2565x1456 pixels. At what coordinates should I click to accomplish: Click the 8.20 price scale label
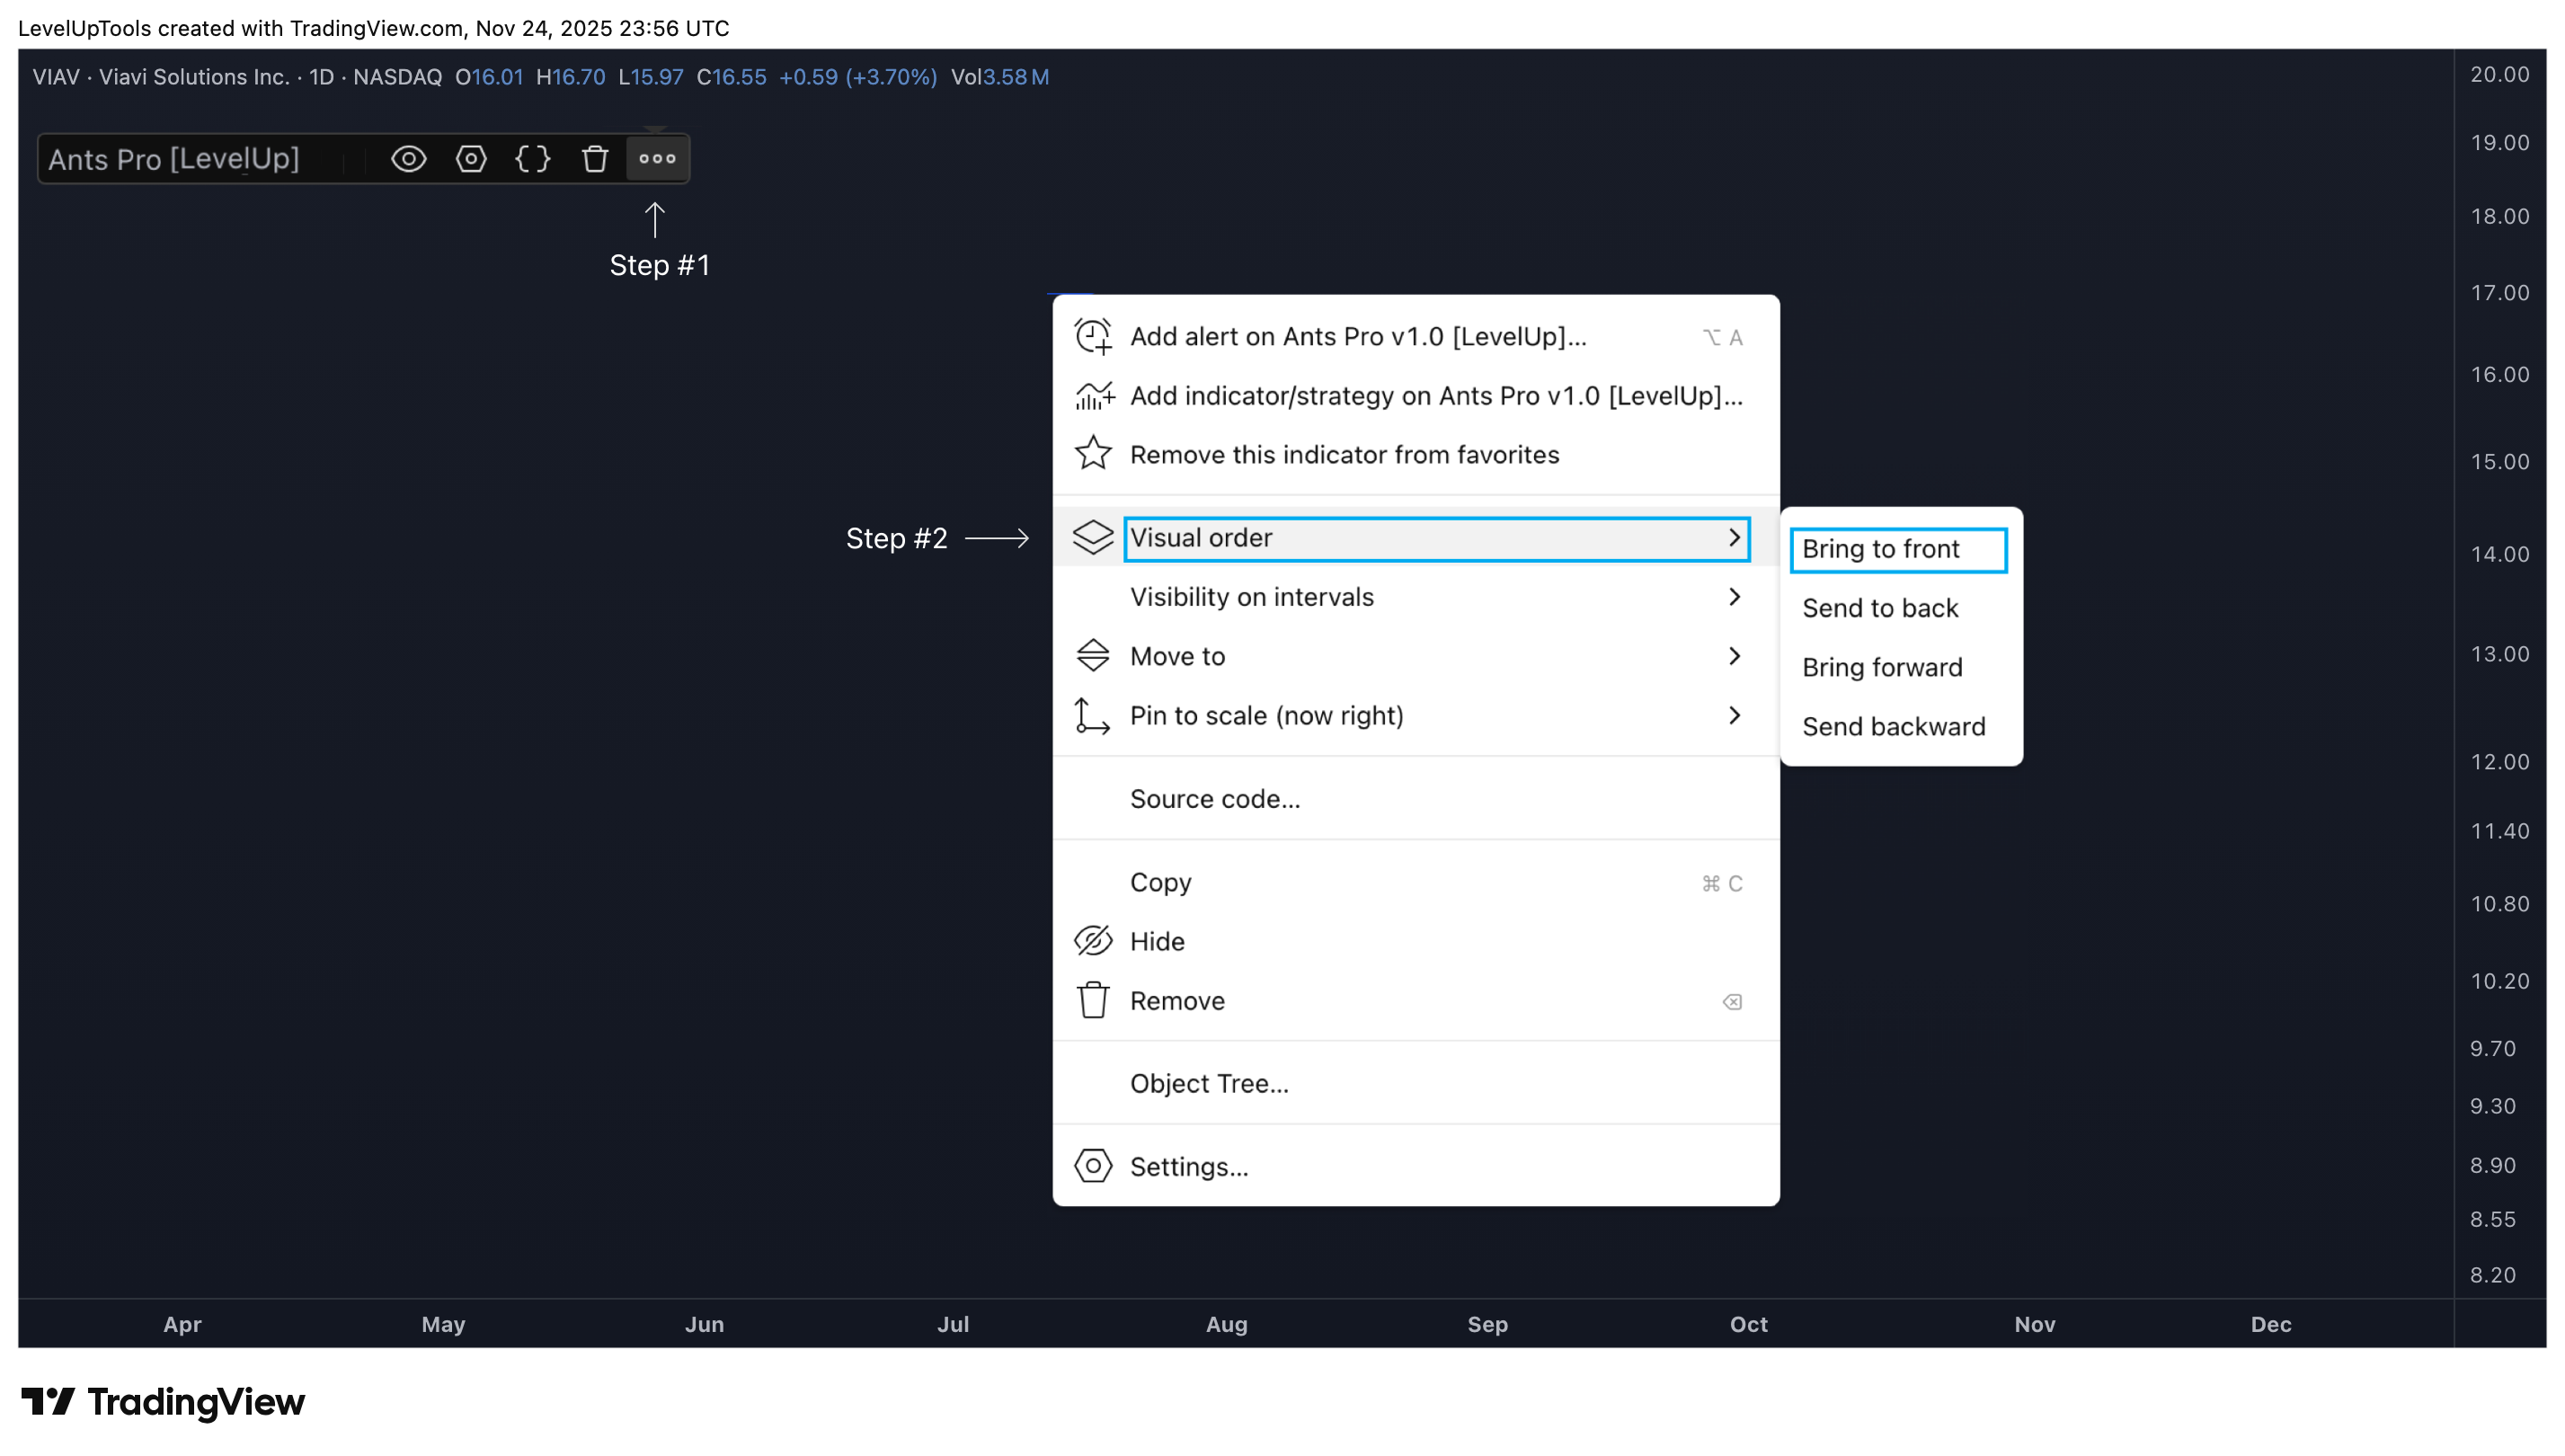coord(2492,1276)
